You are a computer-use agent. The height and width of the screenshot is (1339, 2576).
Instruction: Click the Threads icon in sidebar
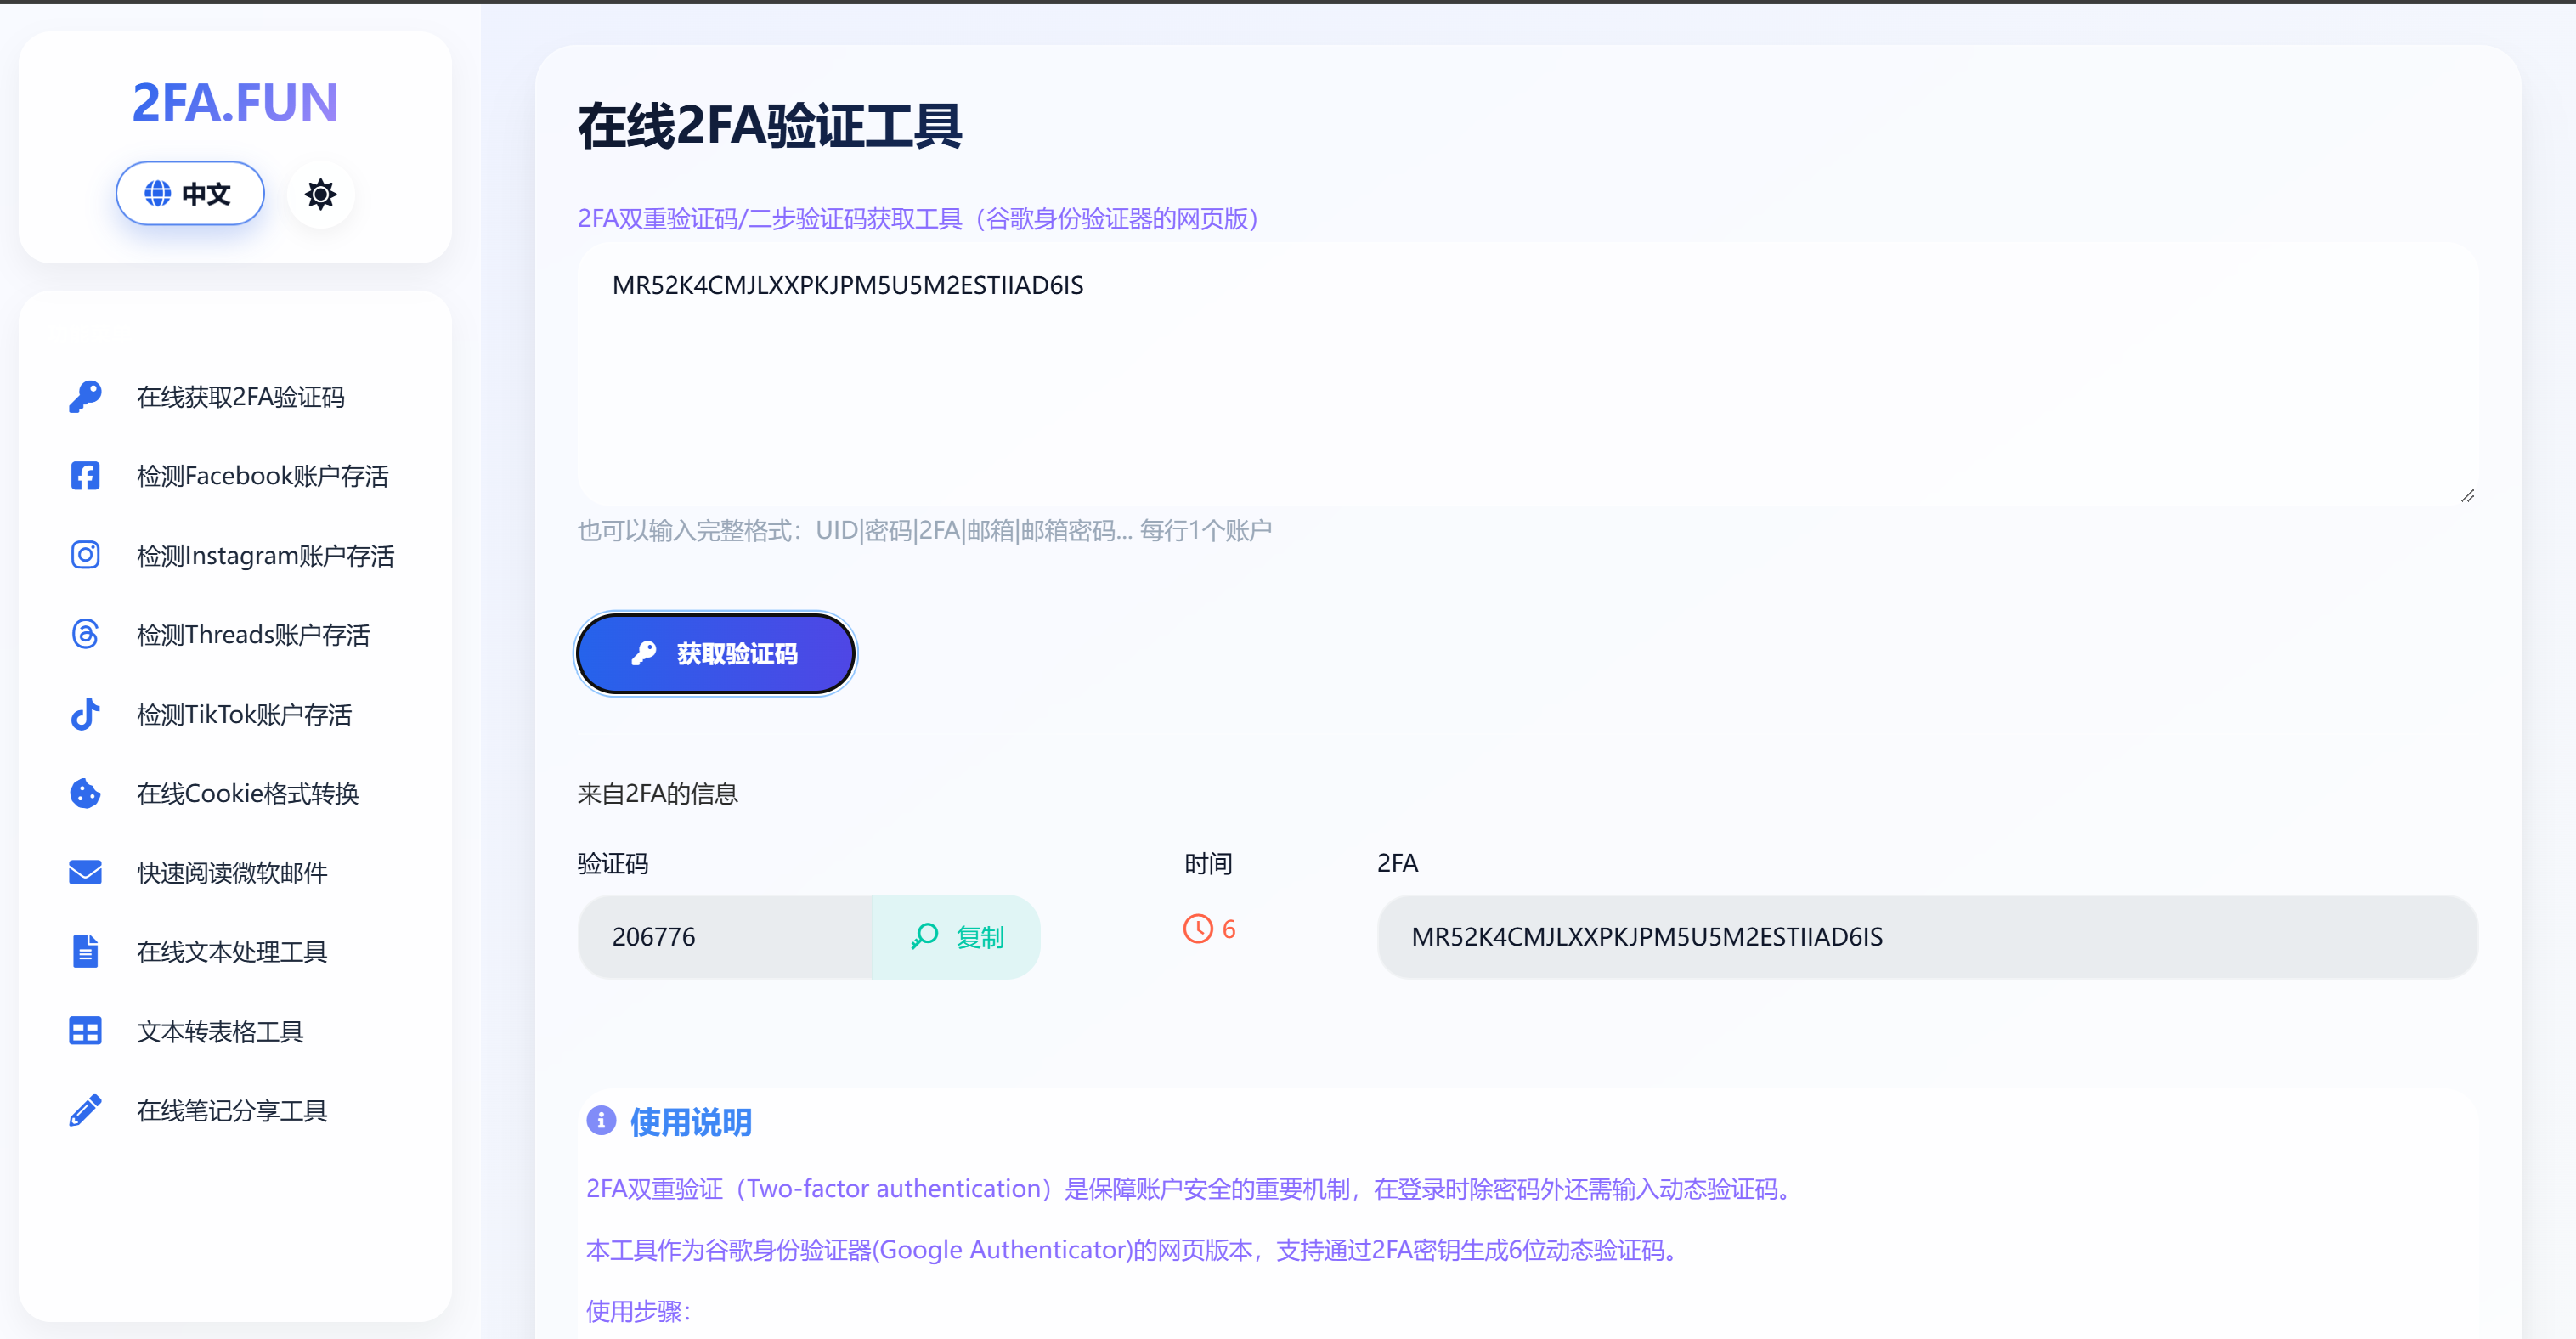point(85,634)
